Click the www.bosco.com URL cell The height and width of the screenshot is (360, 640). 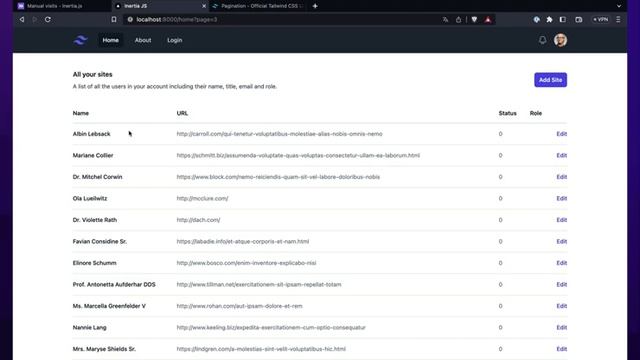coord(246,263)
